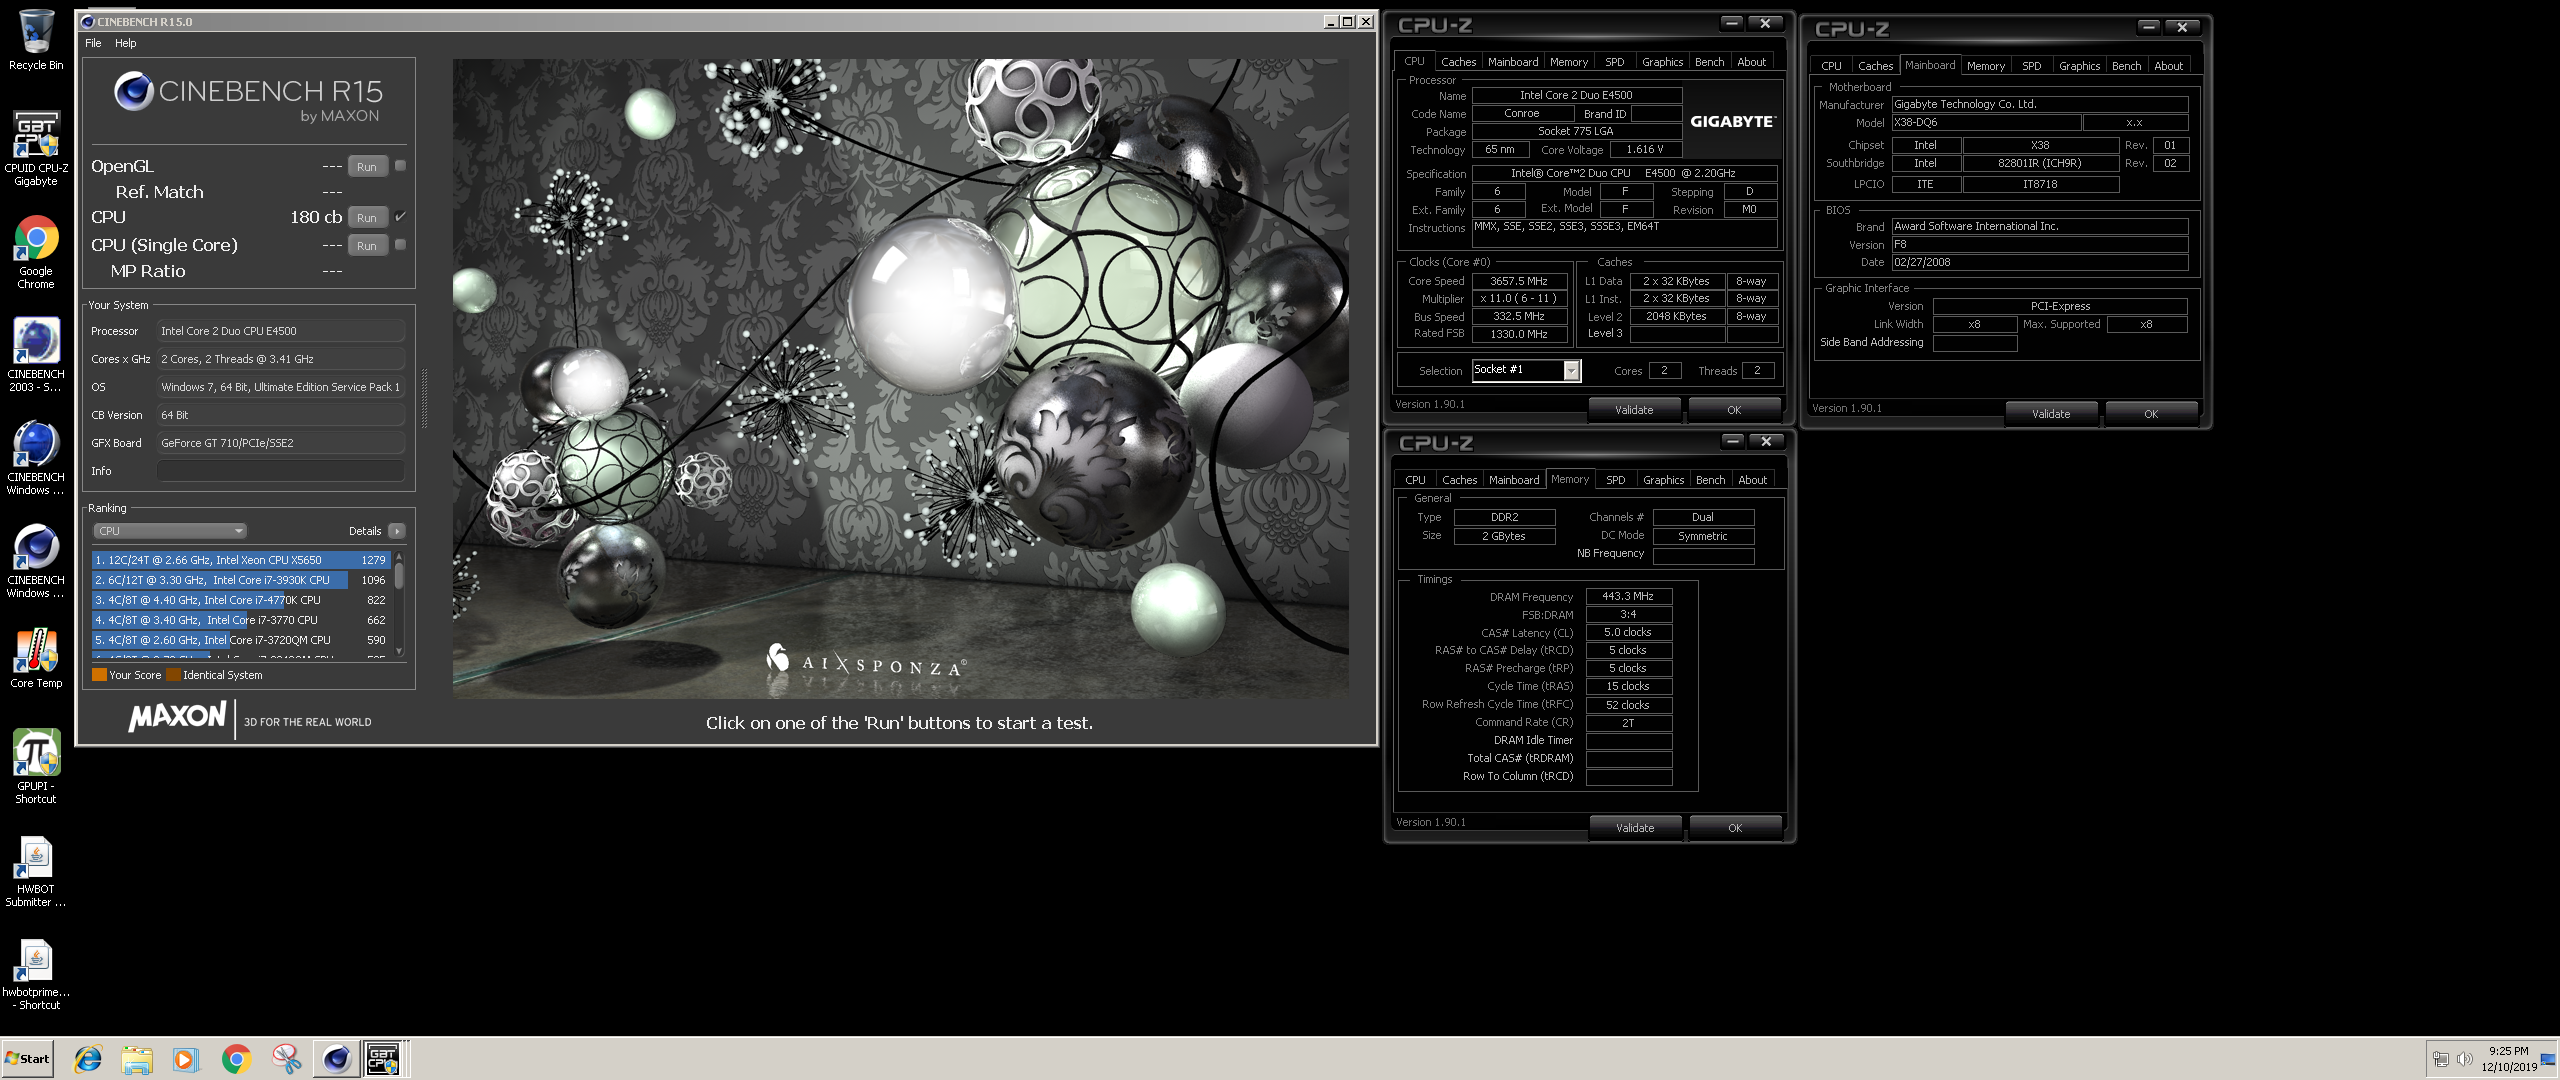Click the Show Desktop strip in taskbar
This screenshot has width=2560, height=1080.
[2547, 1059]
